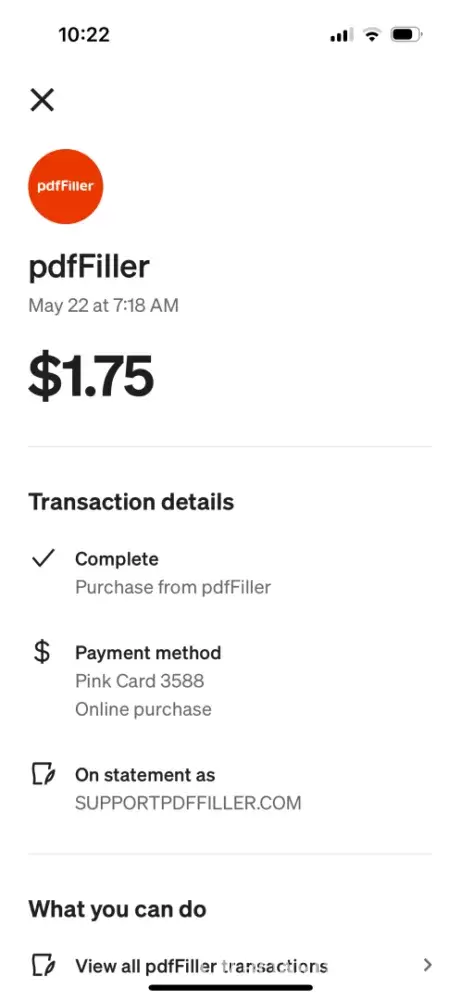Tap the orange pdfFiller logo avatar
The height and width of the screenshot is (1000, 461).
point(66,186)
